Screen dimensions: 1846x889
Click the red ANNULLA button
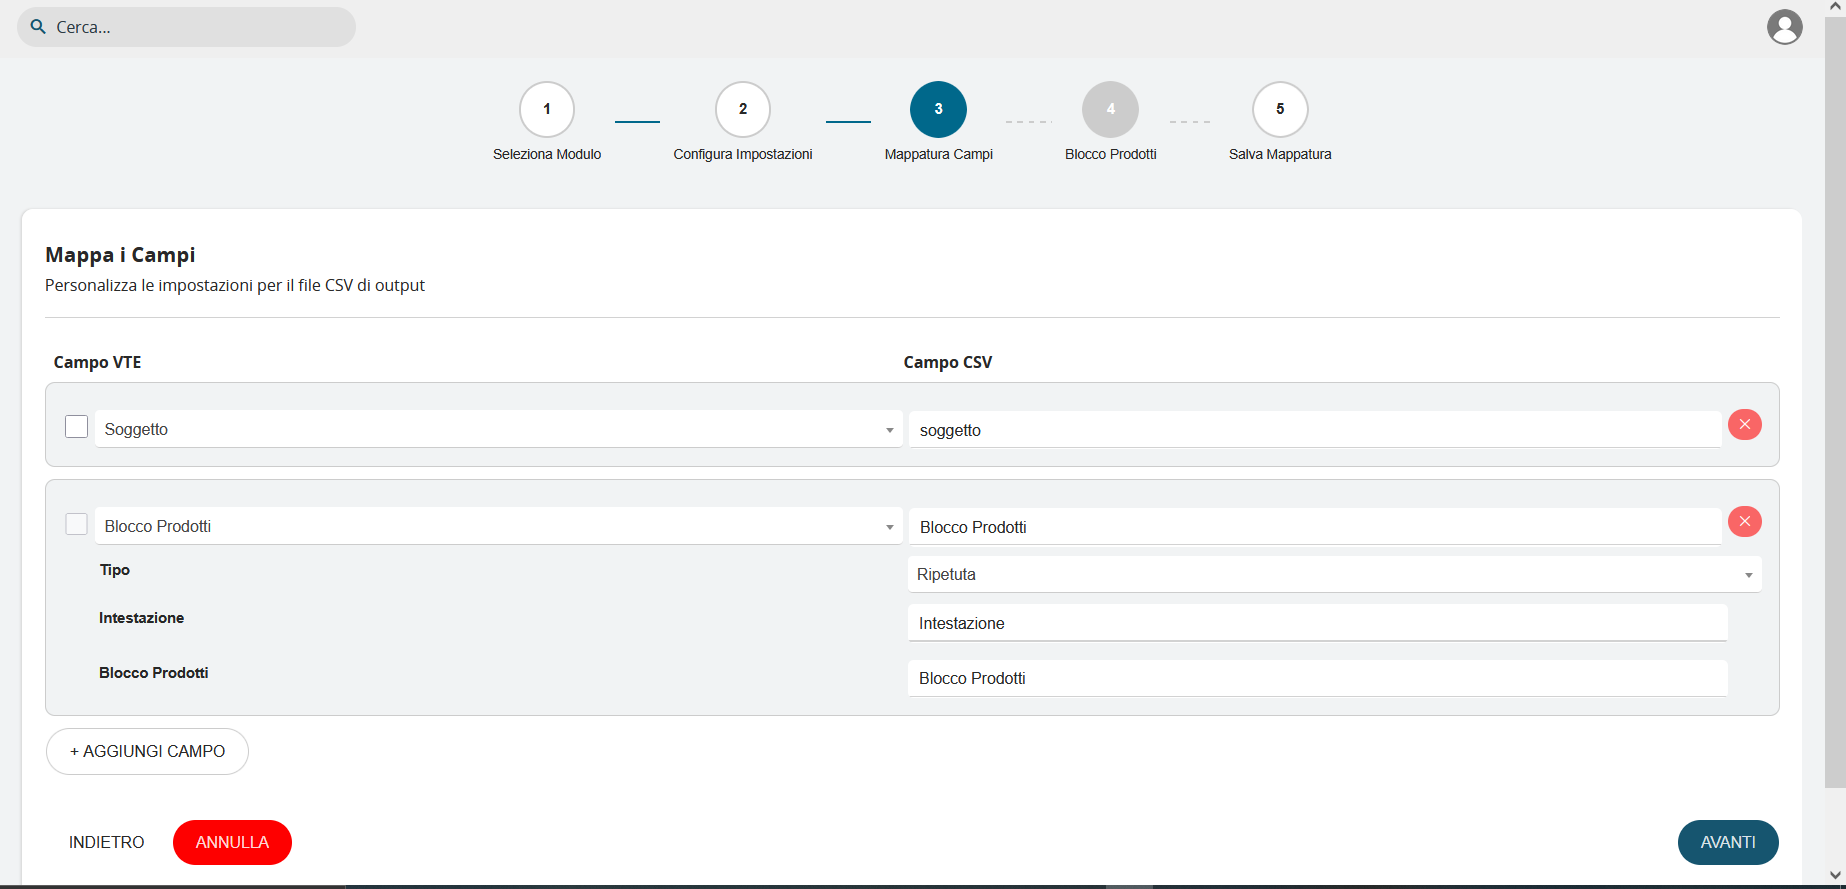coord(232,842)
